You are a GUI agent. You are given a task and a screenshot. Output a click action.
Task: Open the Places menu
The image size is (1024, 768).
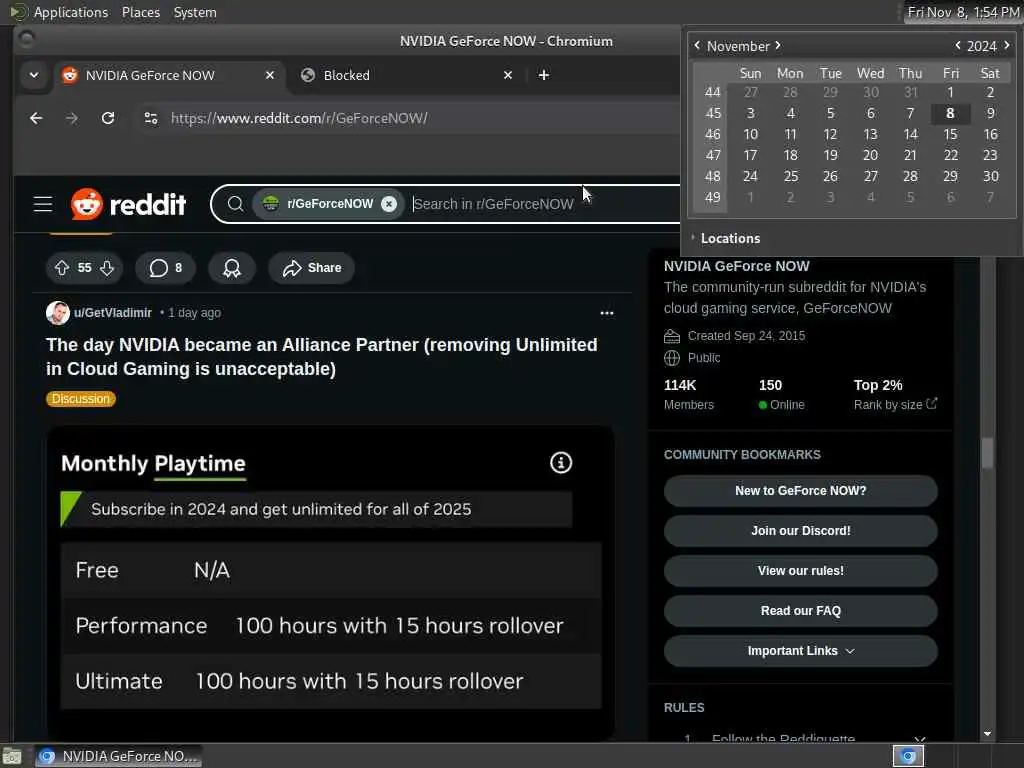point(140,12)
